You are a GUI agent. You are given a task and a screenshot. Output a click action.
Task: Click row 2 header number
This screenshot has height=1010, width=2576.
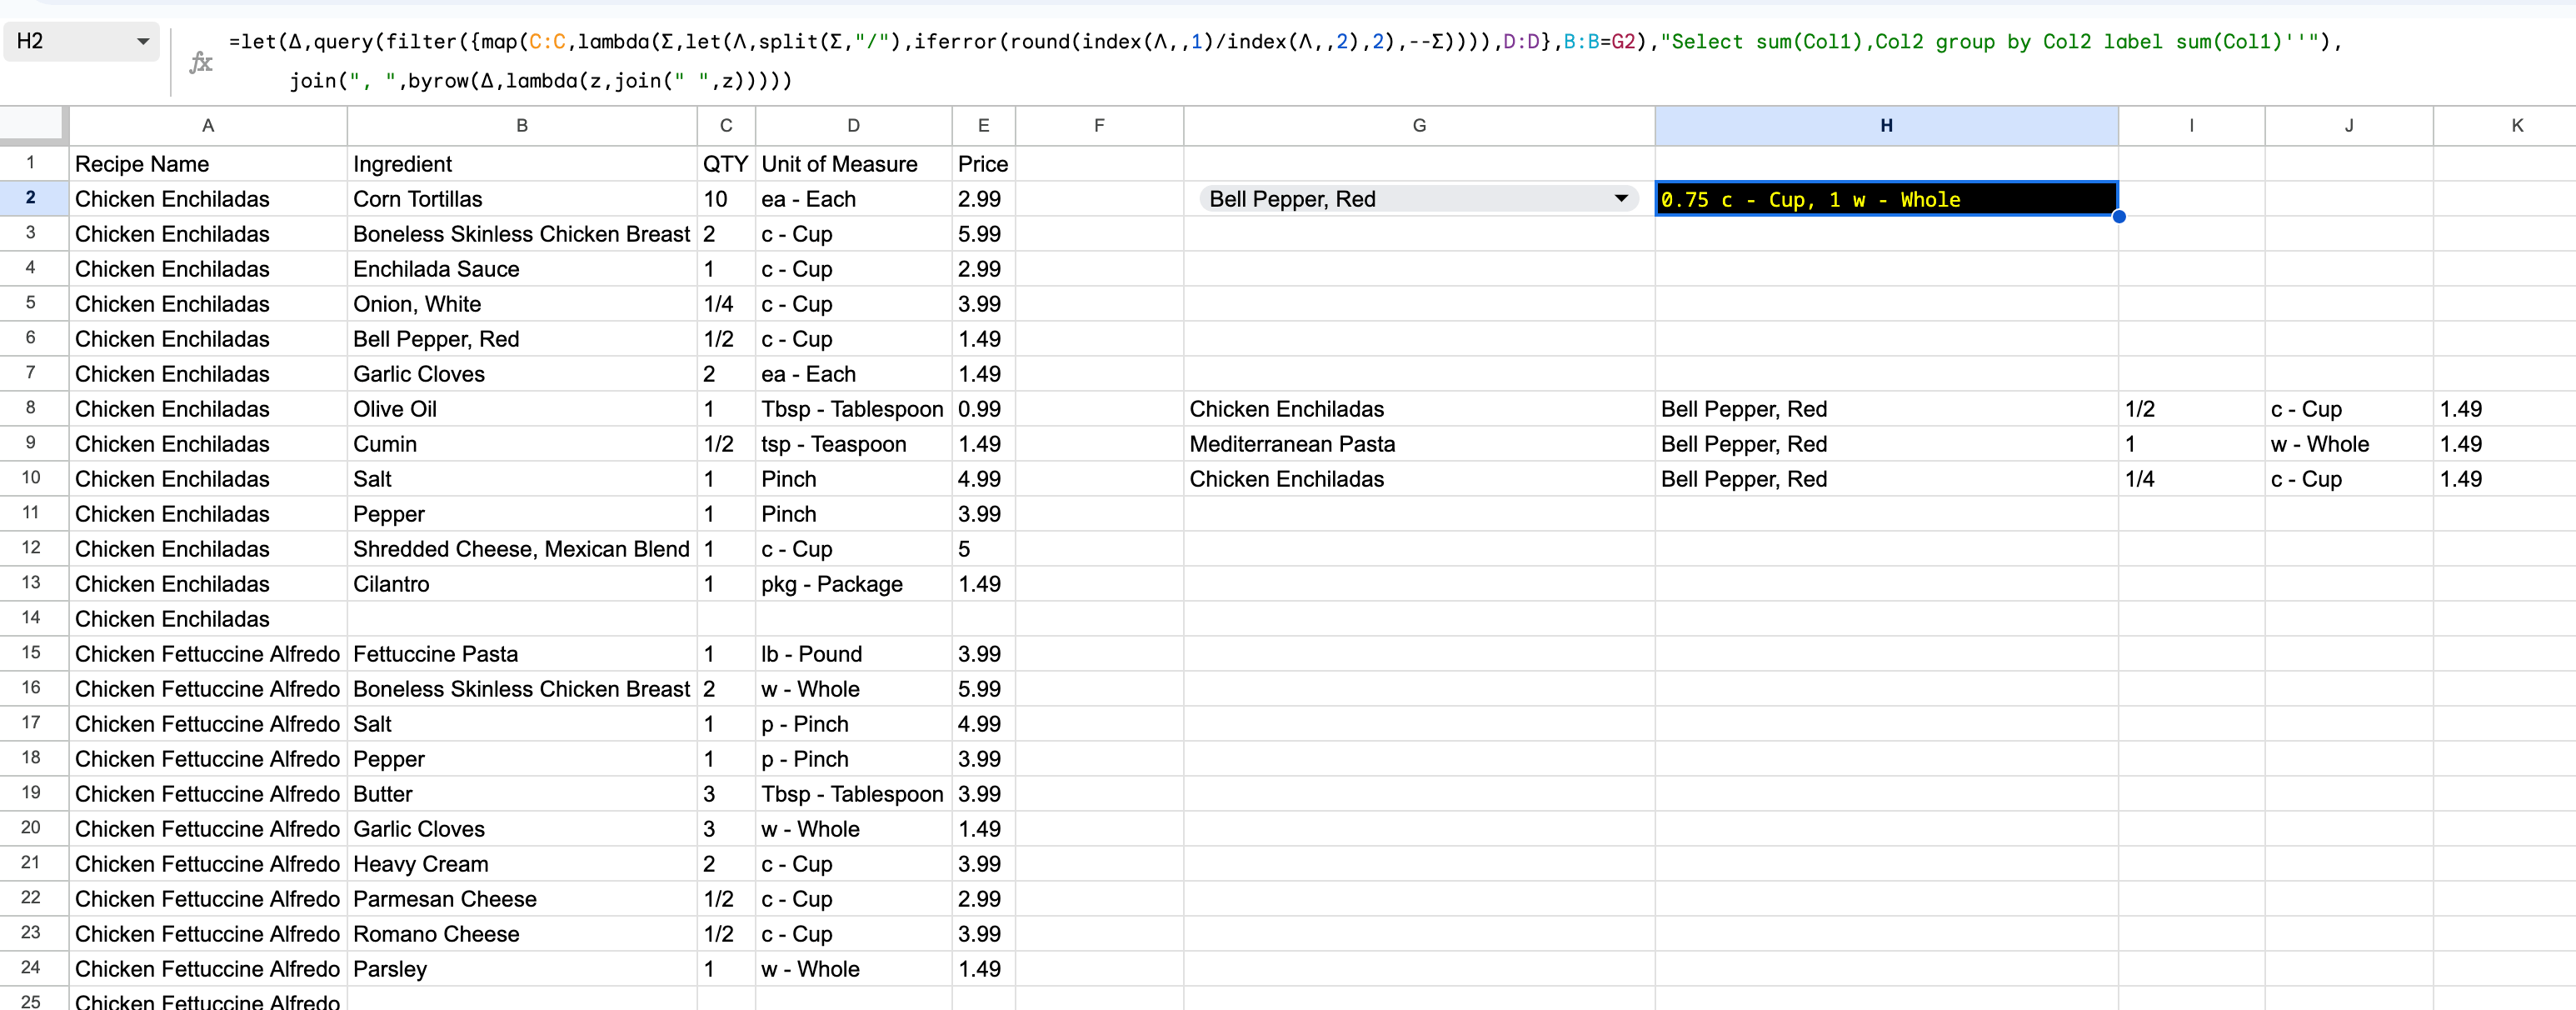(x=31, y=198)
